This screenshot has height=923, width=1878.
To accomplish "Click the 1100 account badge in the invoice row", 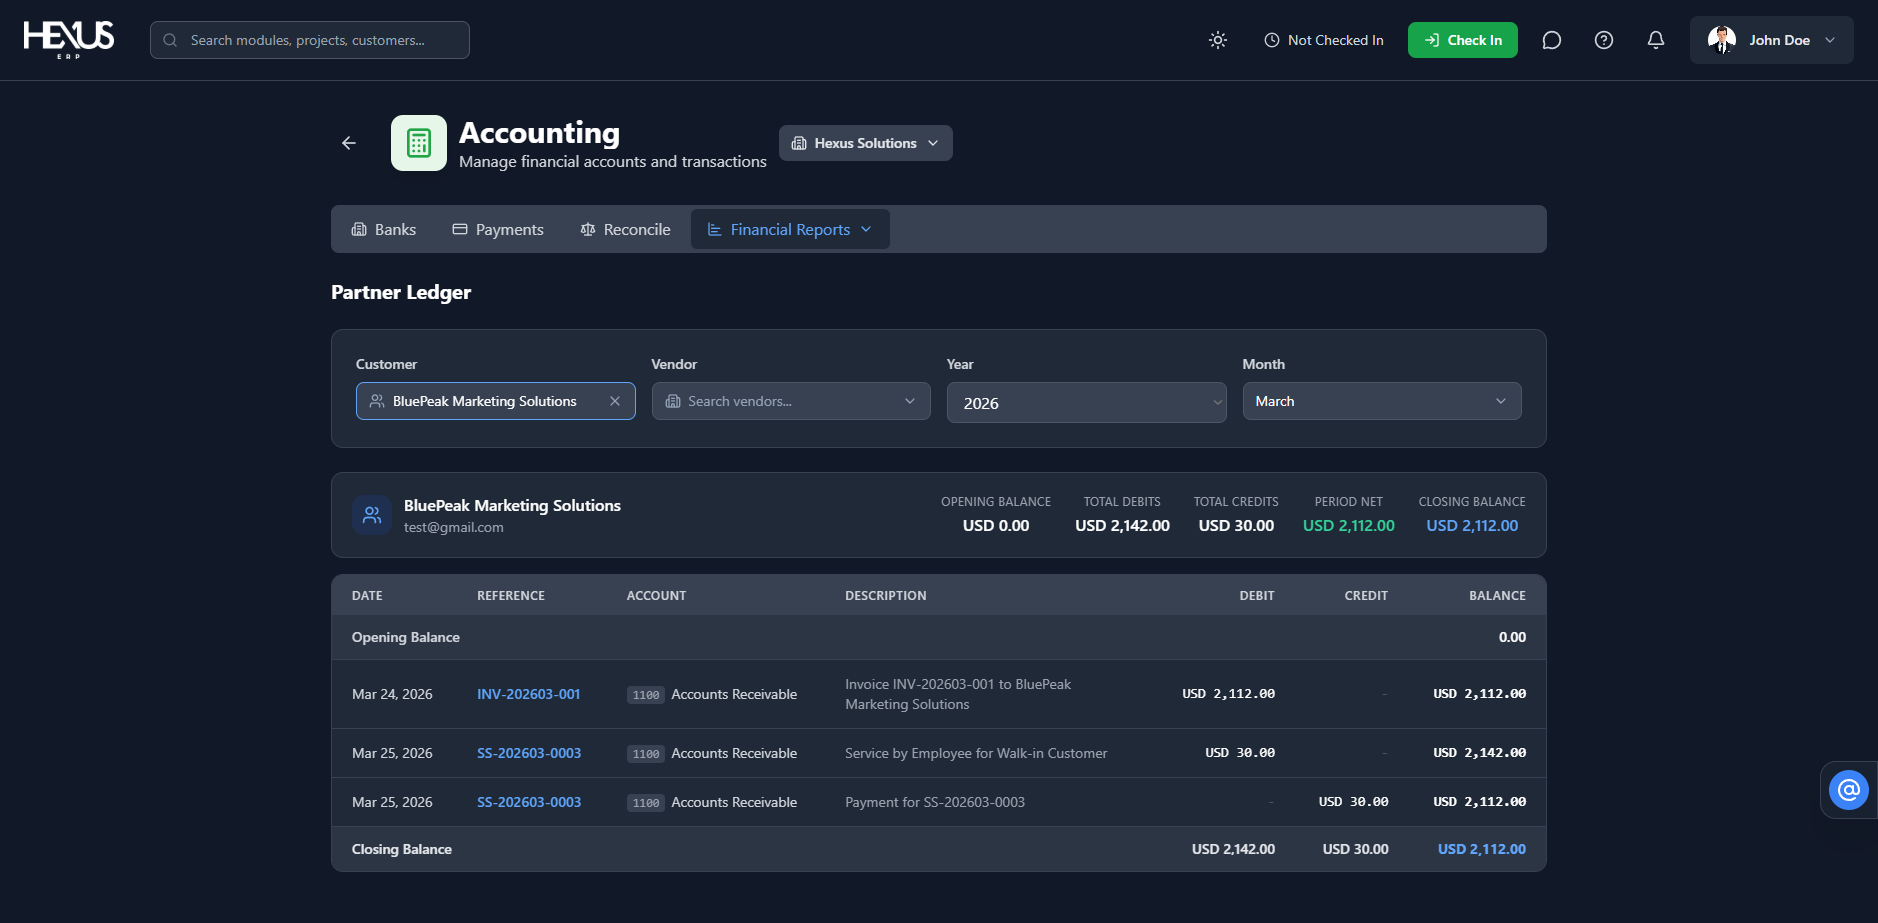I will (x=646, y=695).
